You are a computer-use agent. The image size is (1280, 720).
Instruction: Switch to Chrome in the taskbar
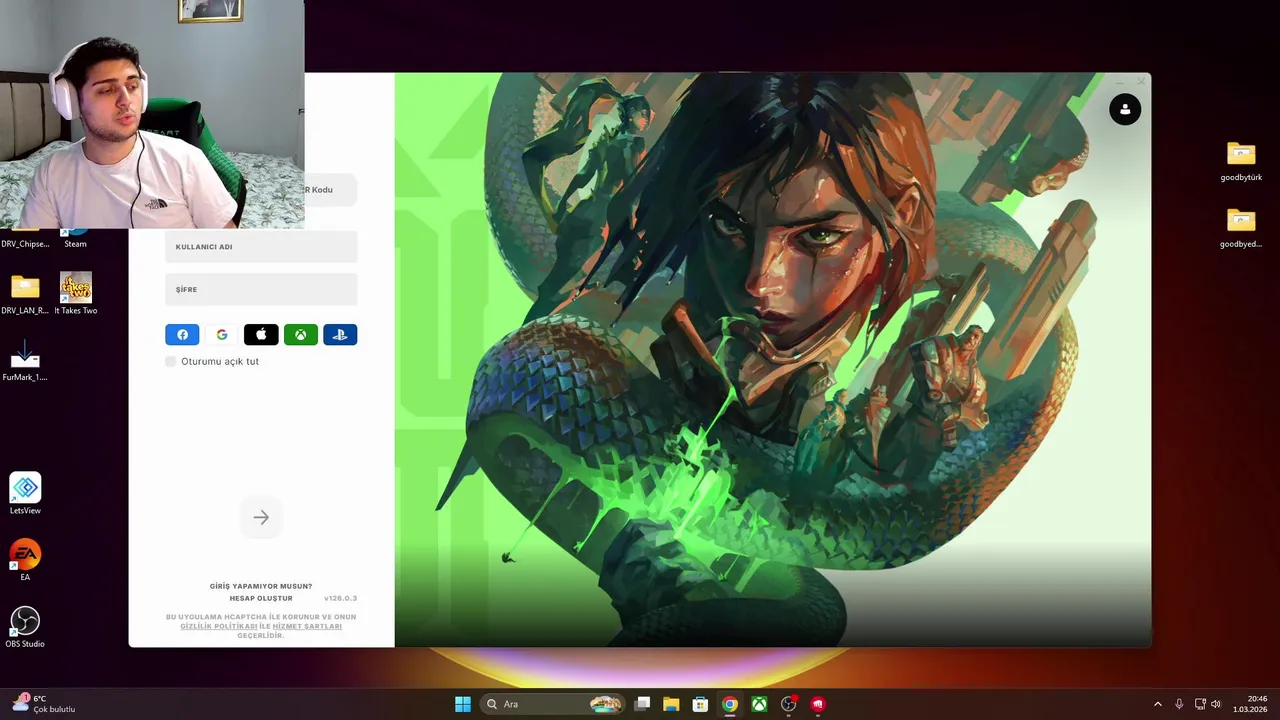[730, 704]
